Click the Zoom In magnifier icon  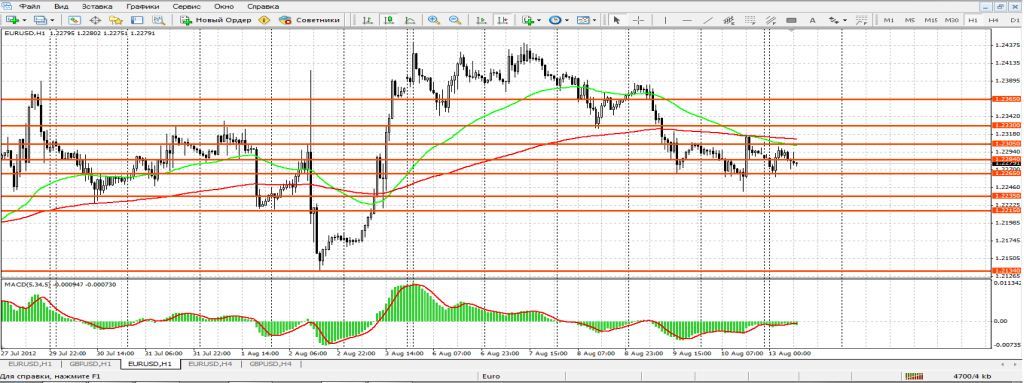(434, 20)
